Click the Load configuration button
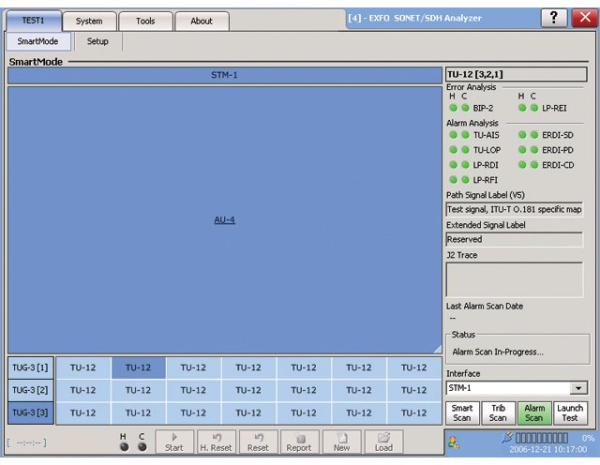 (x=383, y=442)
